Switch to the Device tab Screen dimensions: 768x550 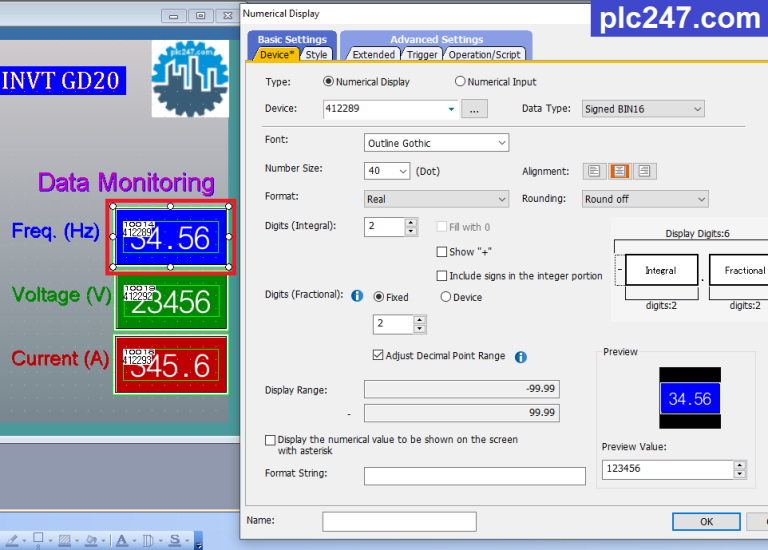coord(277,54)
